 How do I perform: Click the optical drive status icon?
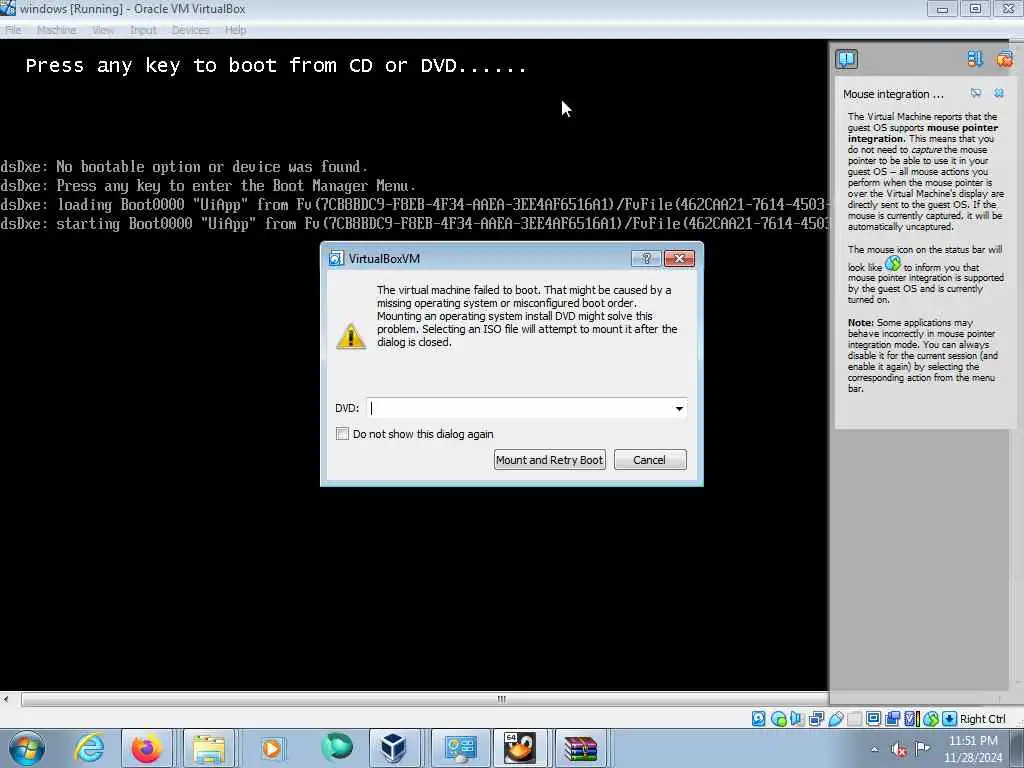pos(778,719)
